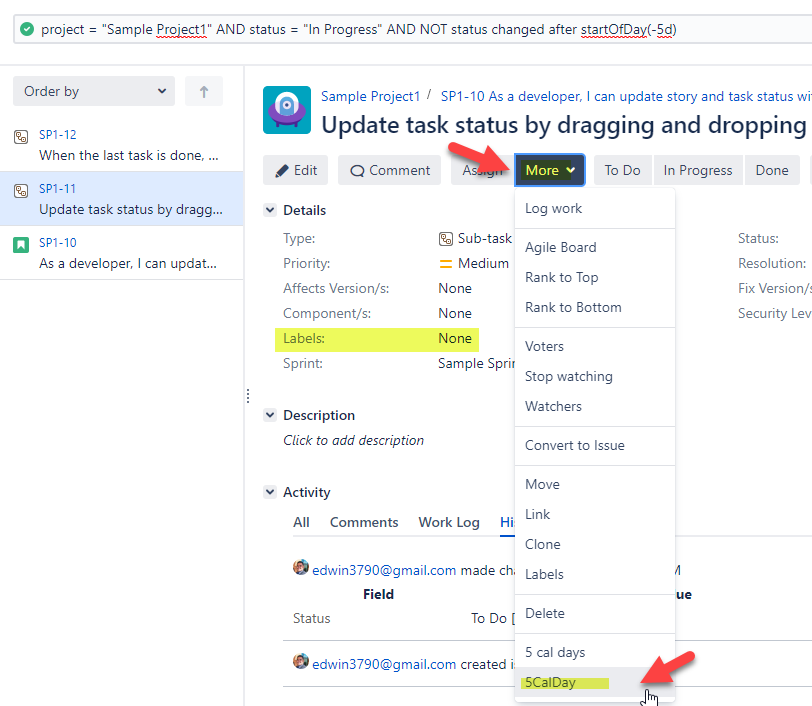Transition issue to Done
Viewport: 812px width, 706px height.
click(x=772, y=170)
